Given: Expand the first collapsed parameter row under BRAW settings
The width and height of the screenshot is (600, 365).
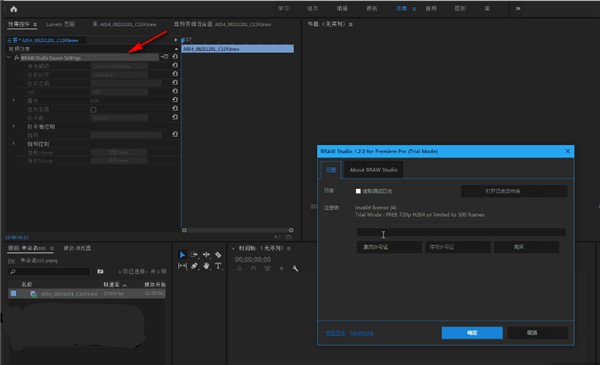Looking at the screenshot, I should (x=14, y=100).
